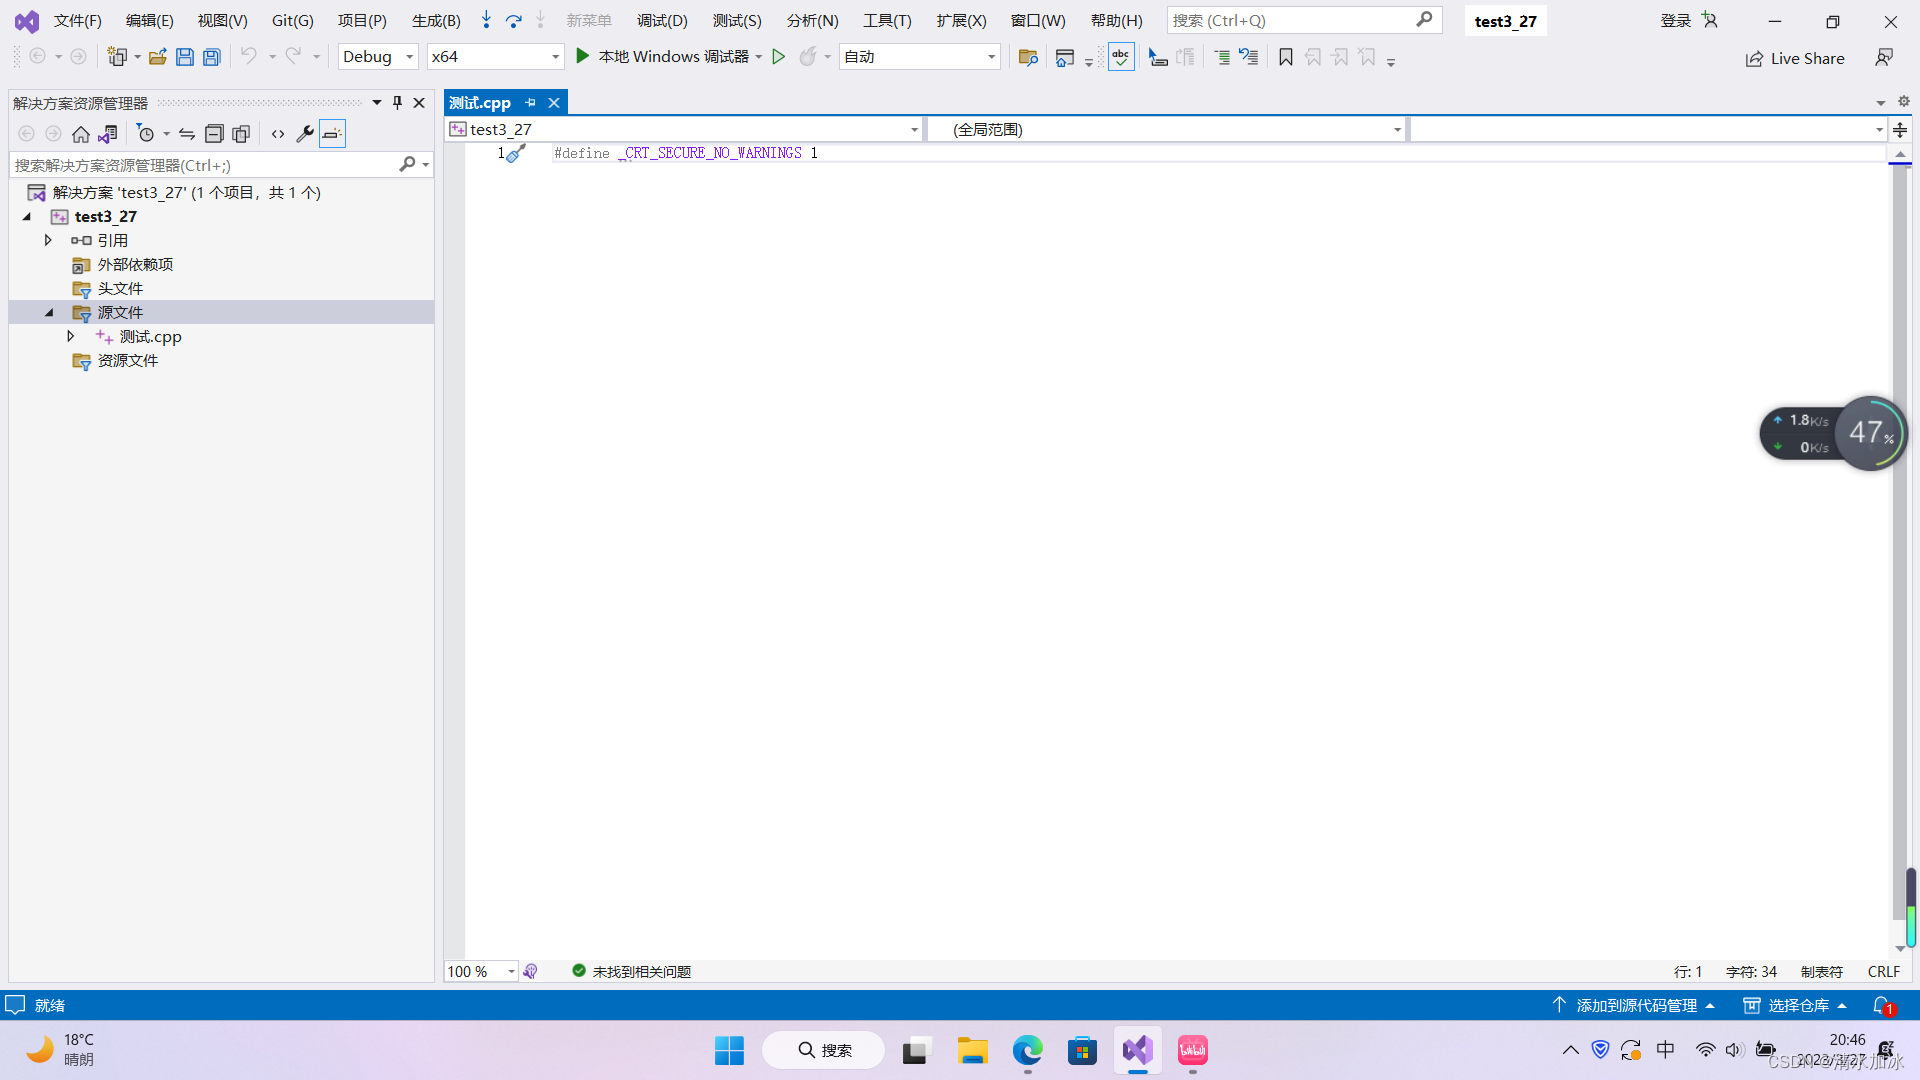Open the 生成(B) build menu
The image size is (1920, 1080).
pos(436,20)
